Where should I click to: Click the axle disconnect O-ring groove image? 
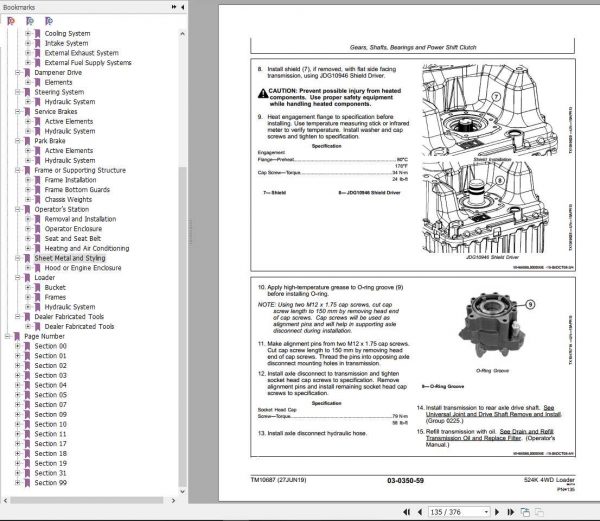click(492, 325)
